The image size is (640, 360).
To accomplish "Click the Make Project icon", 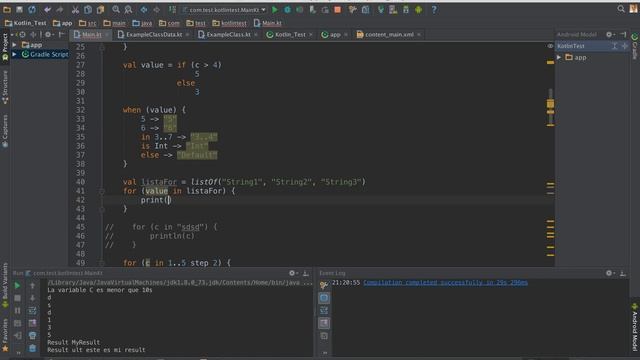I will [172, 9].
